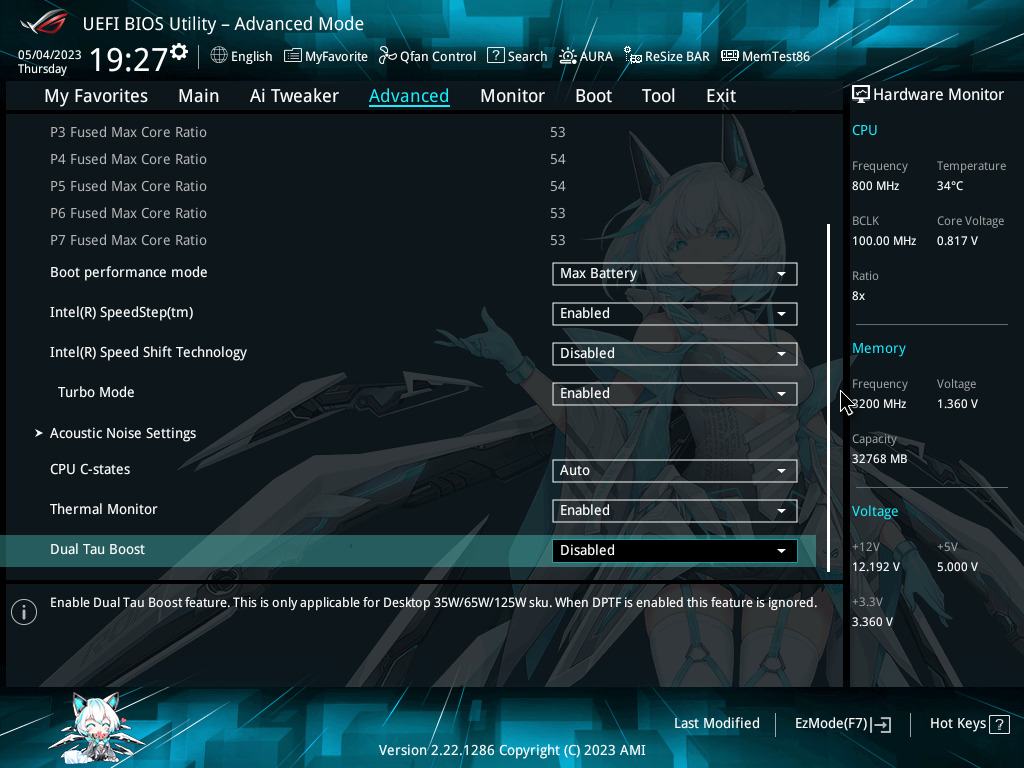1024x768 pixels.
Task: Click the Intel(R) SpeedStep(tm) label
Action: [x=121, y=312]
